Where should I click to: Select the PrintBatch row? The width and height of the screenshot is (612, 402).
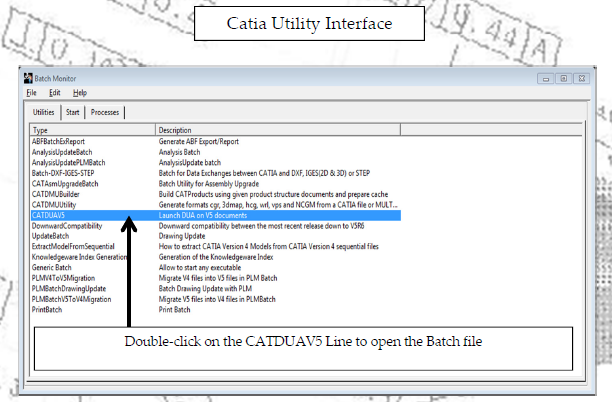click(215, 310)
